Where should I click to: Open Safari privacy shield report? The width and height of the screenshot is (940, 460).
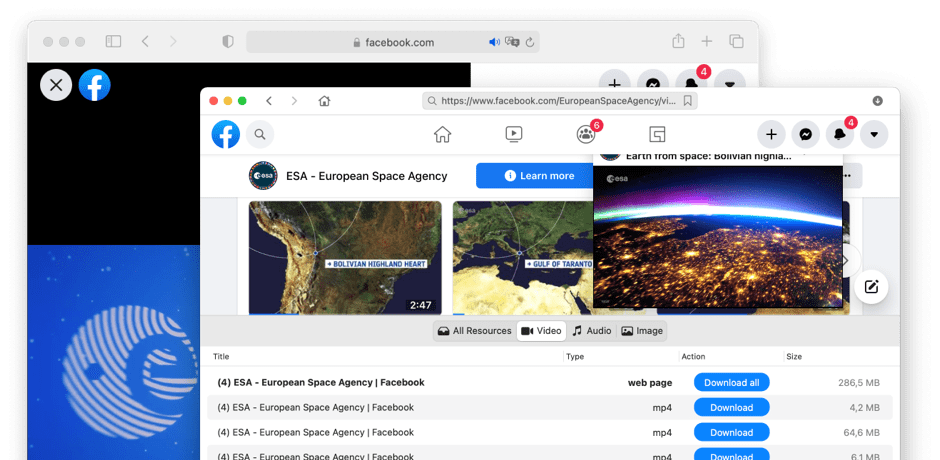pos(227,41)
